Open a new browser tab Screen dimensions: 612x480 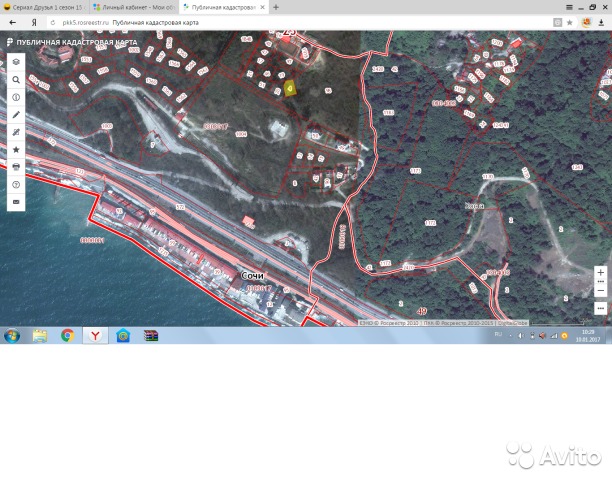click(x=276, y=7)
